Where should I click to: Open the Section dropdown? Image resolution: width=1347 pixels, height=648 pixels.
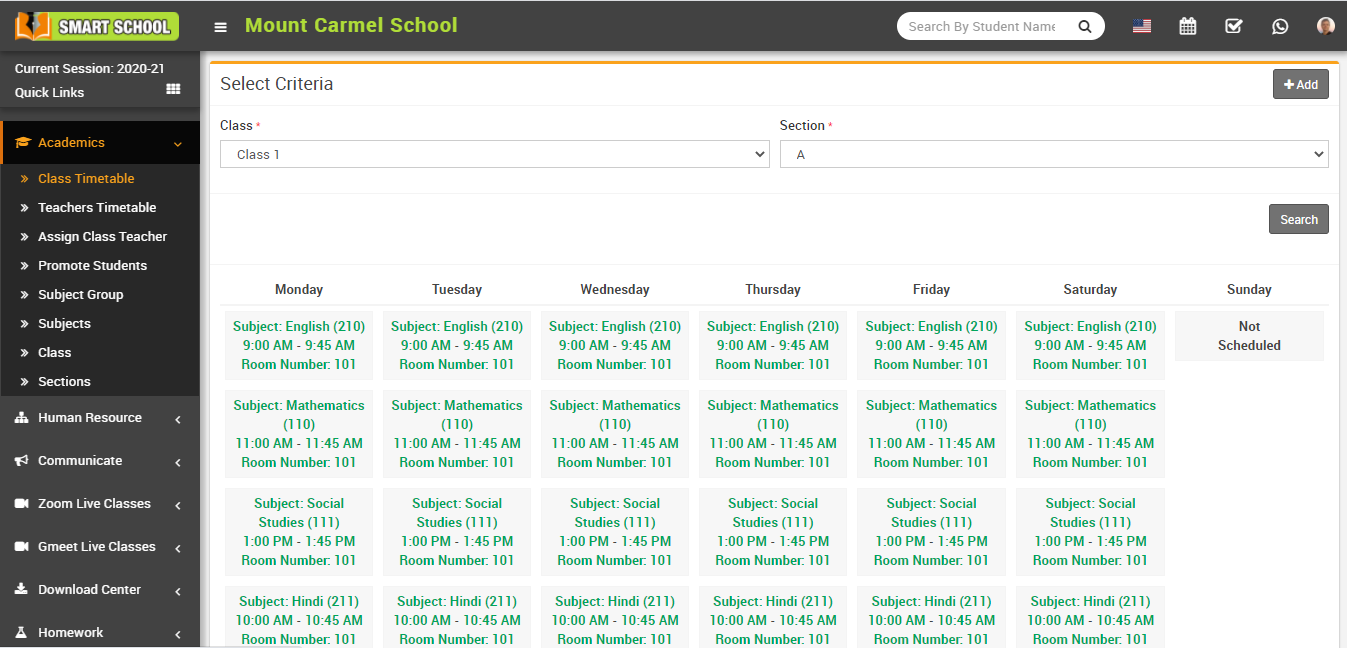click(1054, 153)
